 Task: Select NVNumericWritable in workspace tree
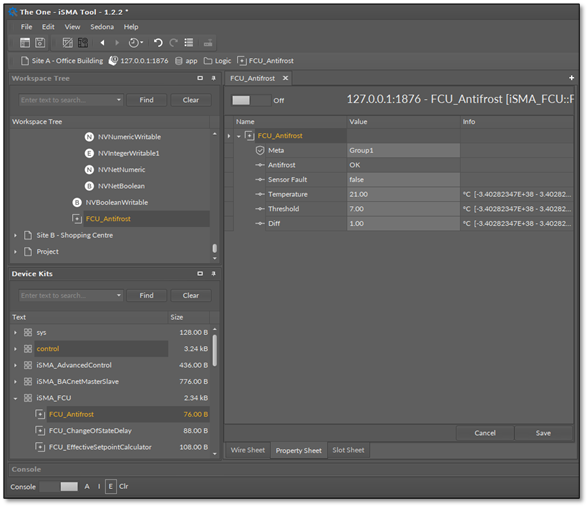tap(129, 137)
